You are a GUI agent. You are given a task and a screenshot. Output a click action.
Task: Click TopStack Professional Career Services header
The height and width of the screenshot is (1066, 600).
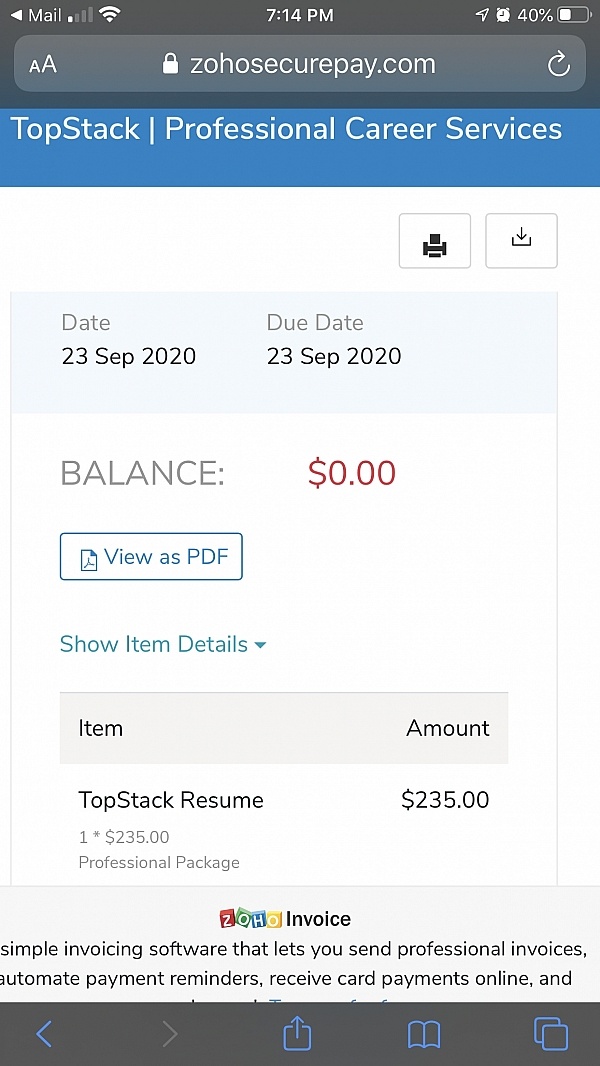(x=287, y=128)
